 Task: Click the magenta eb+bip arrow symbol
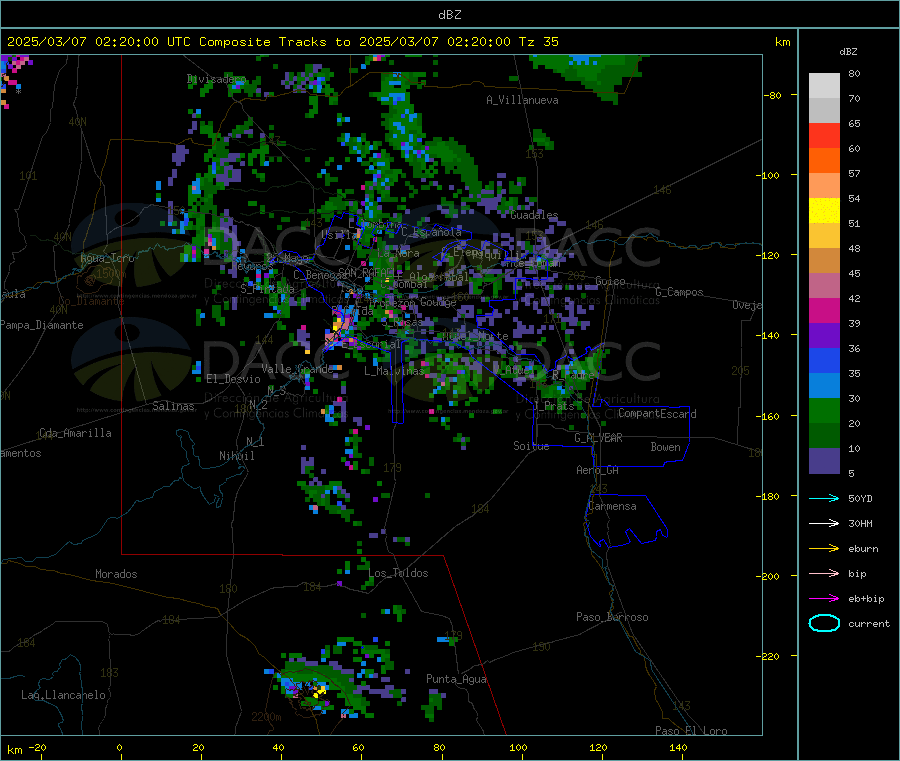[824, 599]
